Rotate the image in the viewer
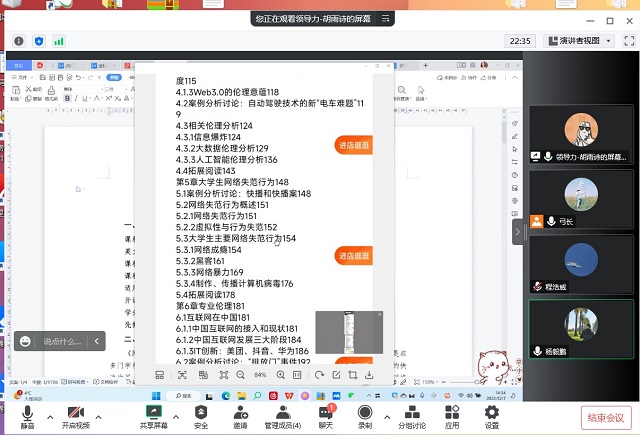The image size is (640, 435). (x=319, y=375)
